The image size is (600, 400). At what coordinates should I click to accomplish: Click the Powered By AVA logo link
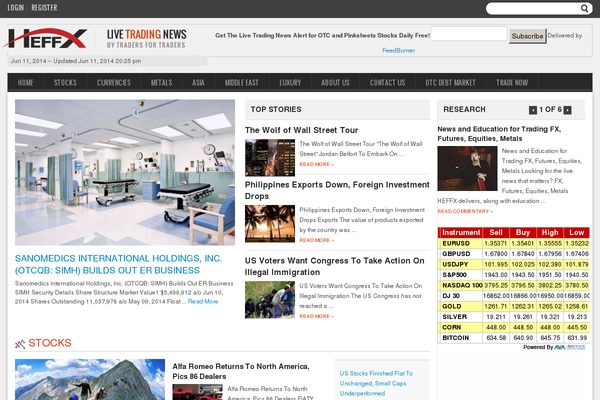pos(569,347)
